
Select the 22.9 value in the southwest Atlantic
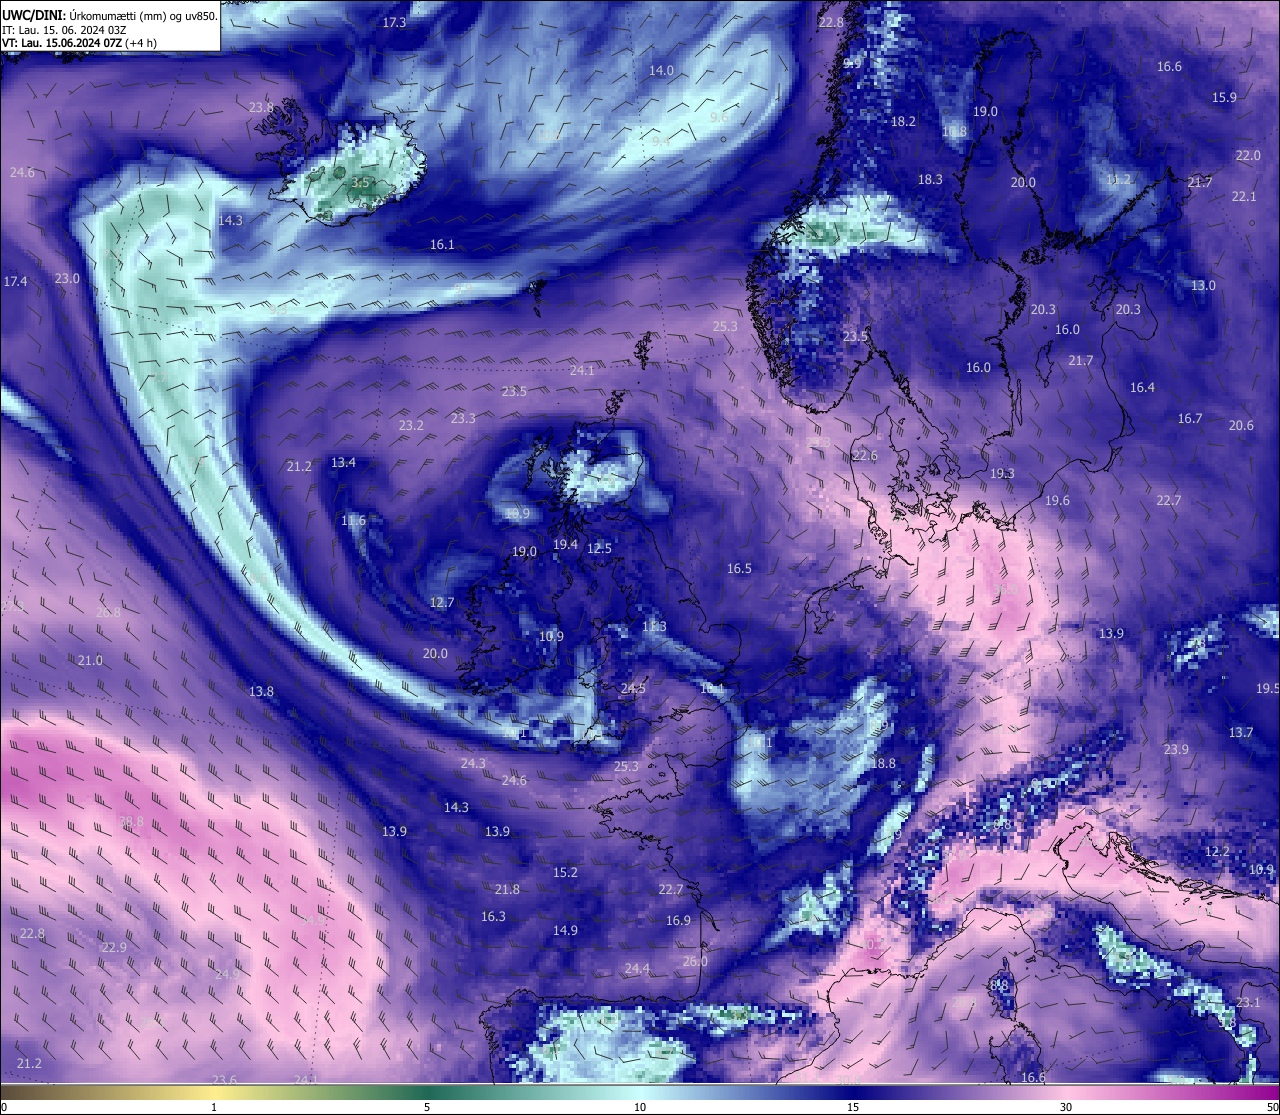tap(114, 947)
